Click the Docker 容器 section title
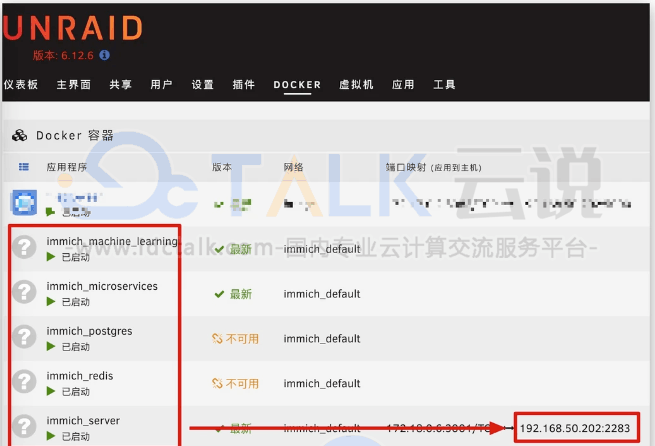Image resolution: width=655 pixels, height=446 pixels. (75, 135)
